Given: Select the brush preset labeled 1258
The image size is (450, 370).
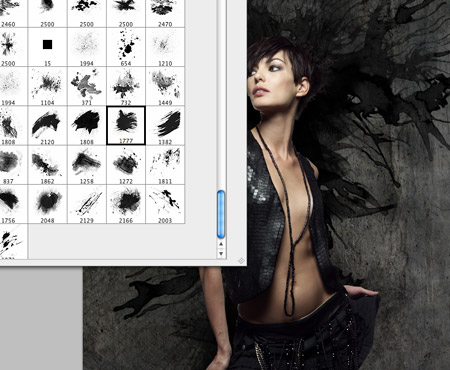Looking at the screenshot, I should 87,165.
